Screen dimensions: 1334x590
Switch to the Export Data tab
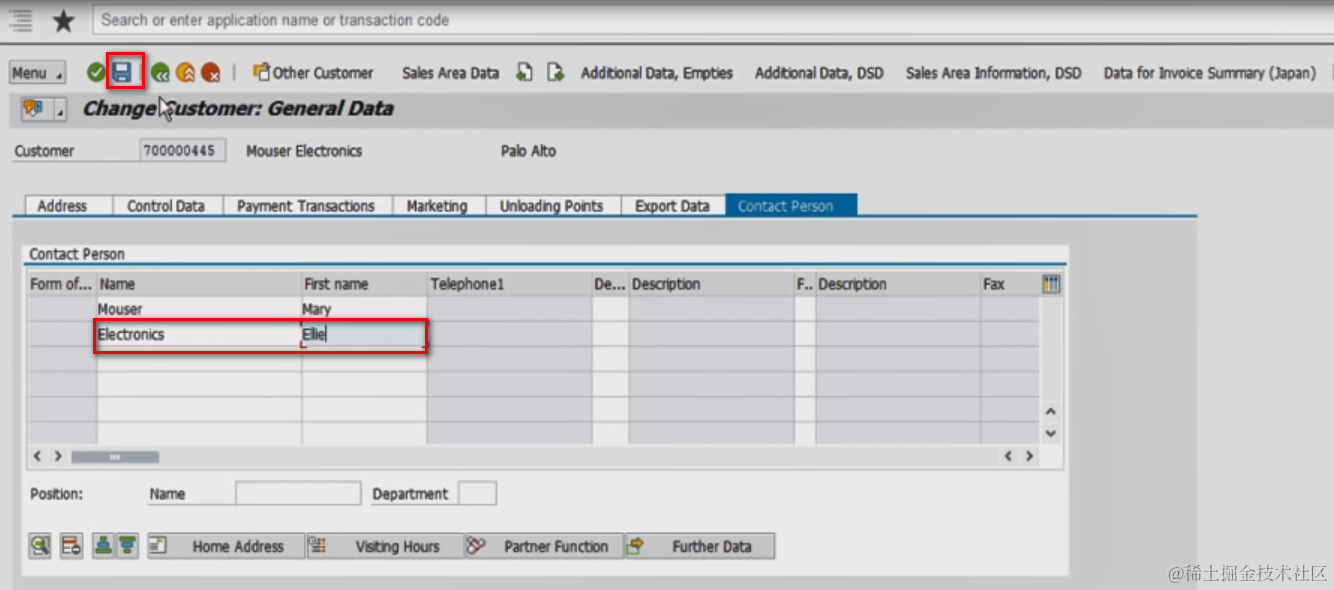(x=672, y=206)
